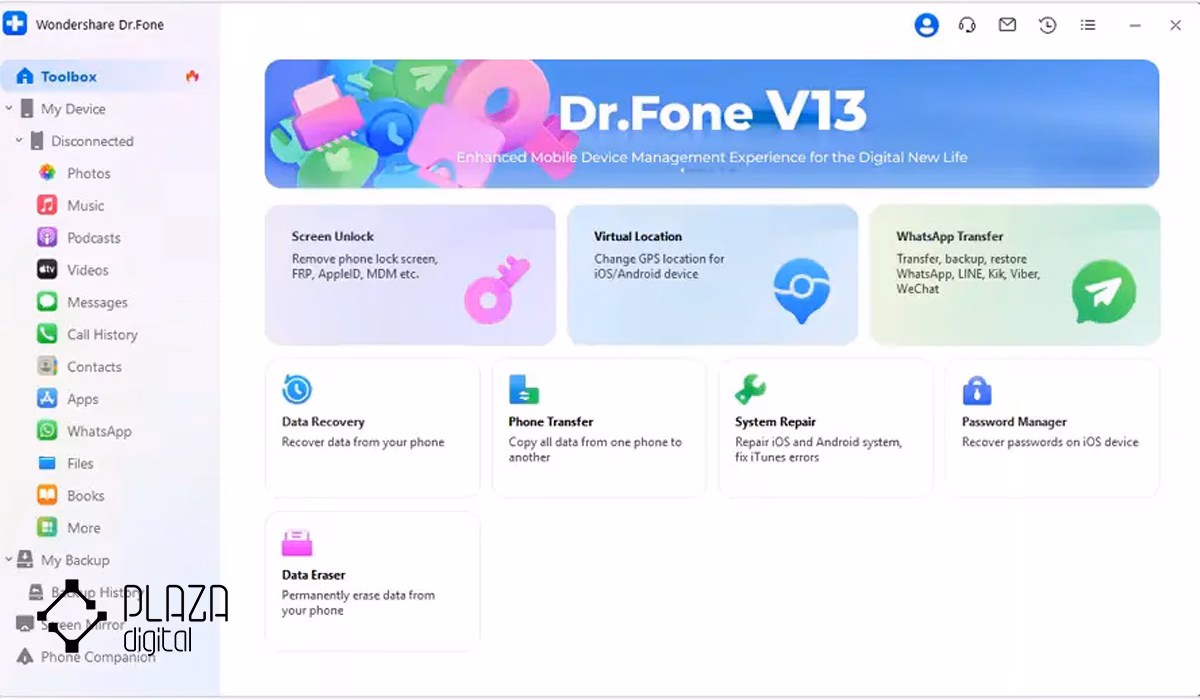
Task: Click the Messages bubble icon
Action: (47, 302)
